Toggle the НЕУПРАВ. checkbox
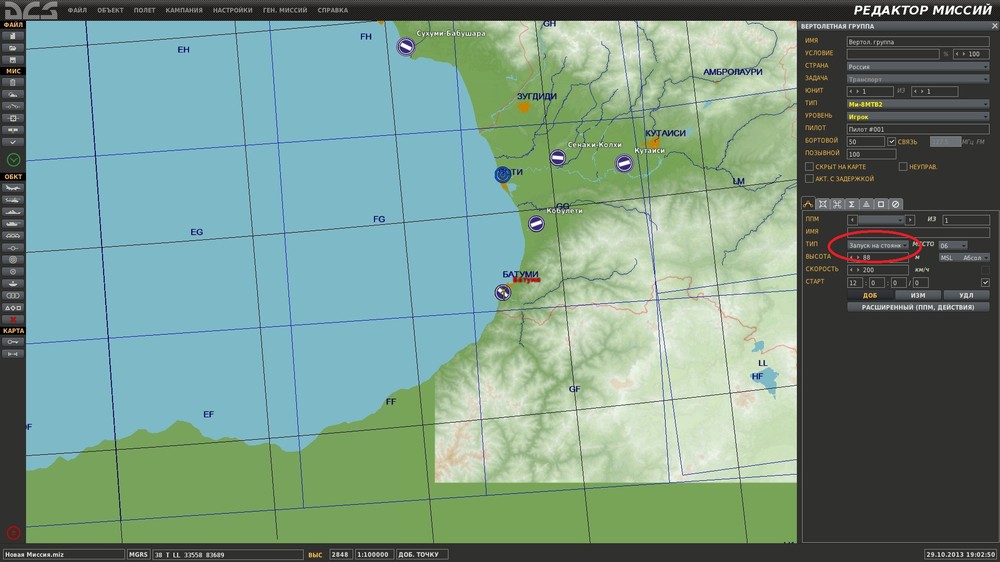The image size is (1000, 562). pyautogui.click(x=902, y=166)
